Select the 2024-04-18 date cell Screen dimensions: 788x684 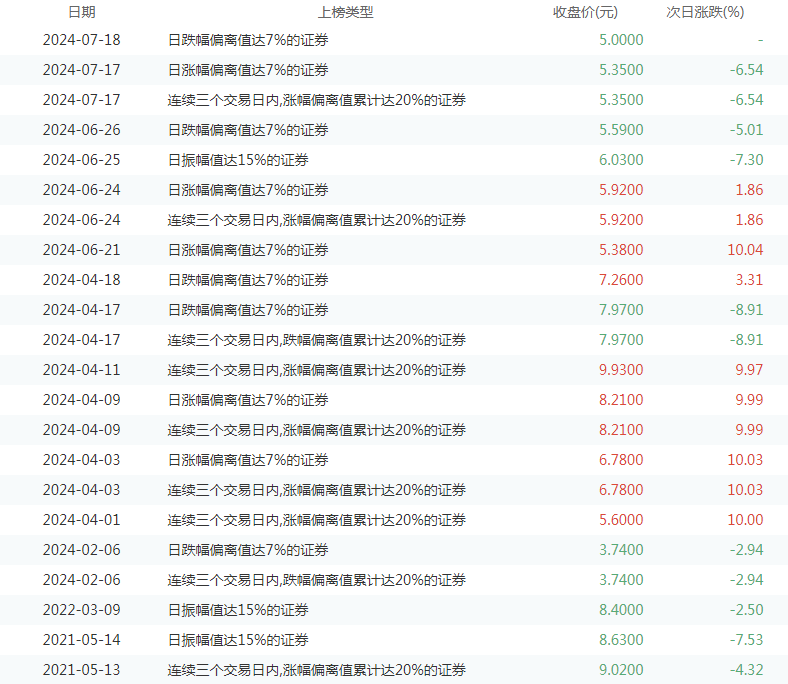tap(81, 280)
